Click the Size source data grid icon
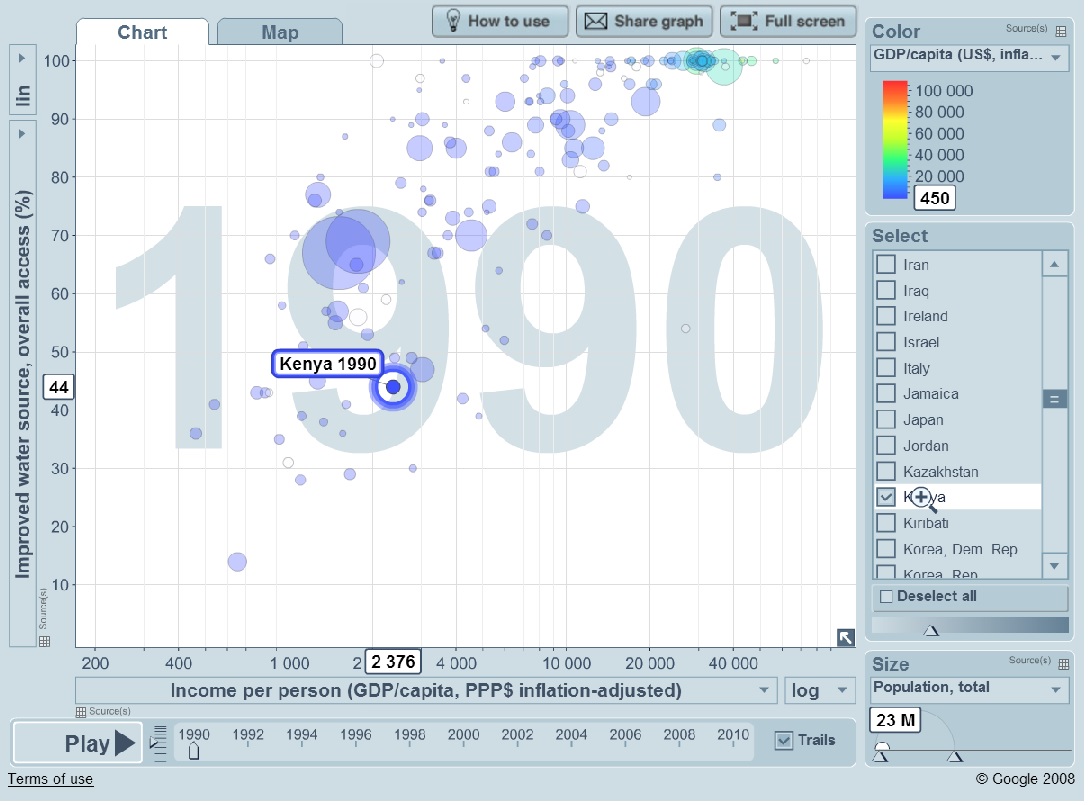 (x=1063, y=663)
